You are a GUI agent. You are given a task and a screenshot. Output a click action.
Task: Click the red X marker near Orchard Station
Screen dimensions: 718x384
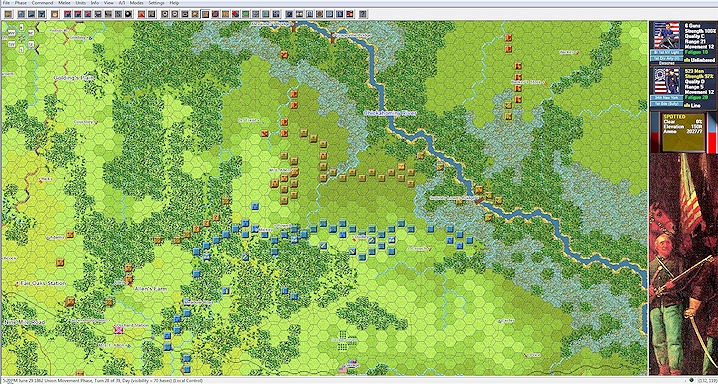click(x=119, y=330)
